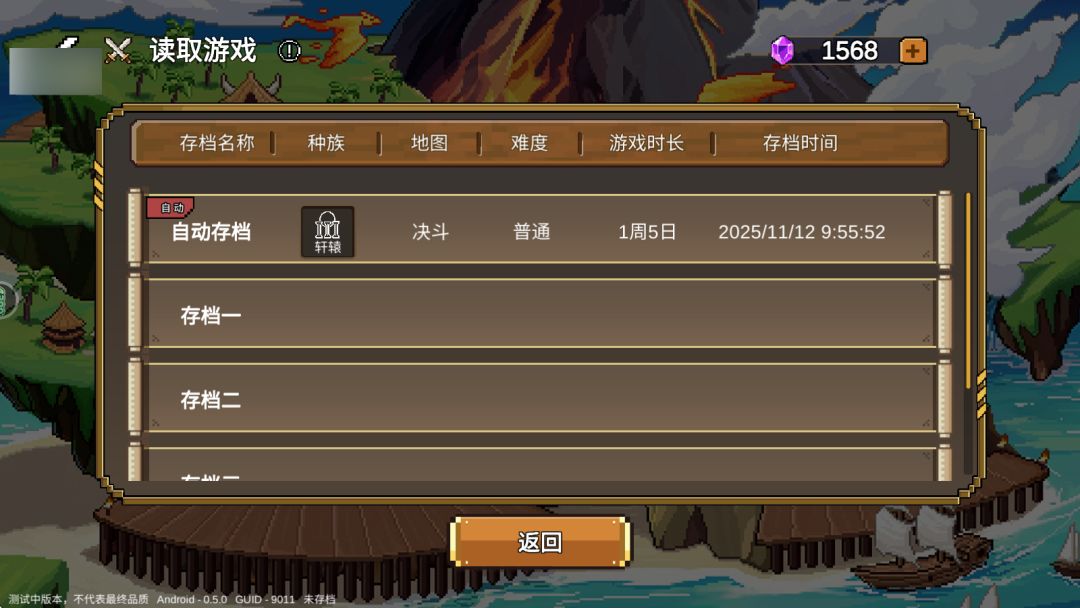The width and height of the screenshot is (1080, 608).
Task: Select the partially visible fourth save slot
Action: [541, 463]
